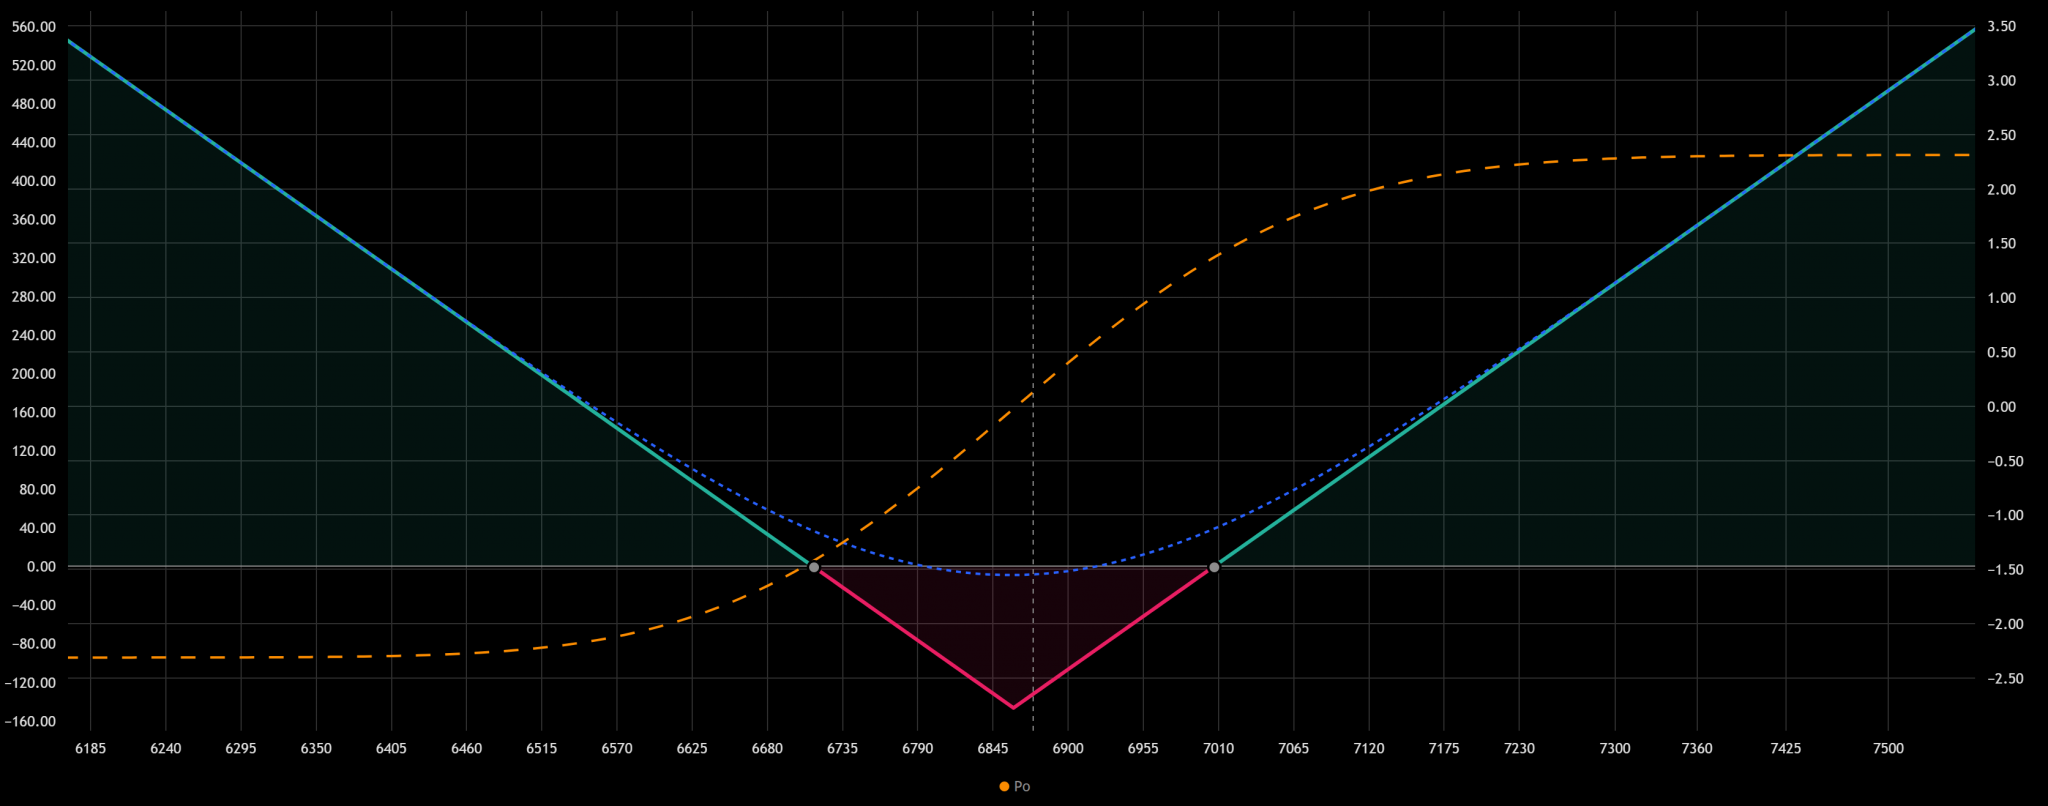Toggle the Po series in the legend
Screen dimensions: 2048x806
1021,786
